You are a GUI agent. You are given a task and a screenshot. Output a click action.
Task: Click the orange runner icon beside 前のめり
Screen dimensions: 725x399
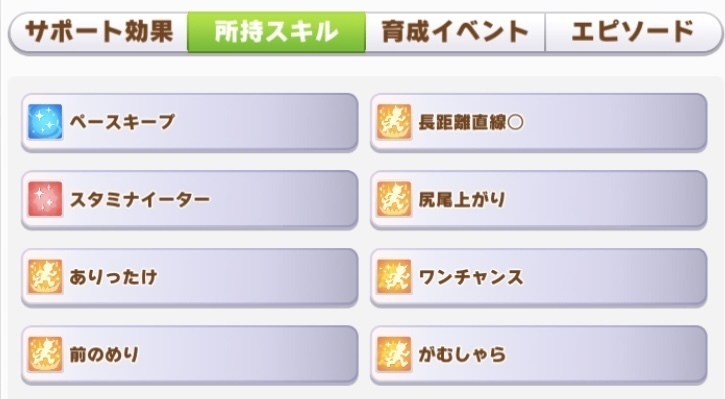click(x=45, y=355)
